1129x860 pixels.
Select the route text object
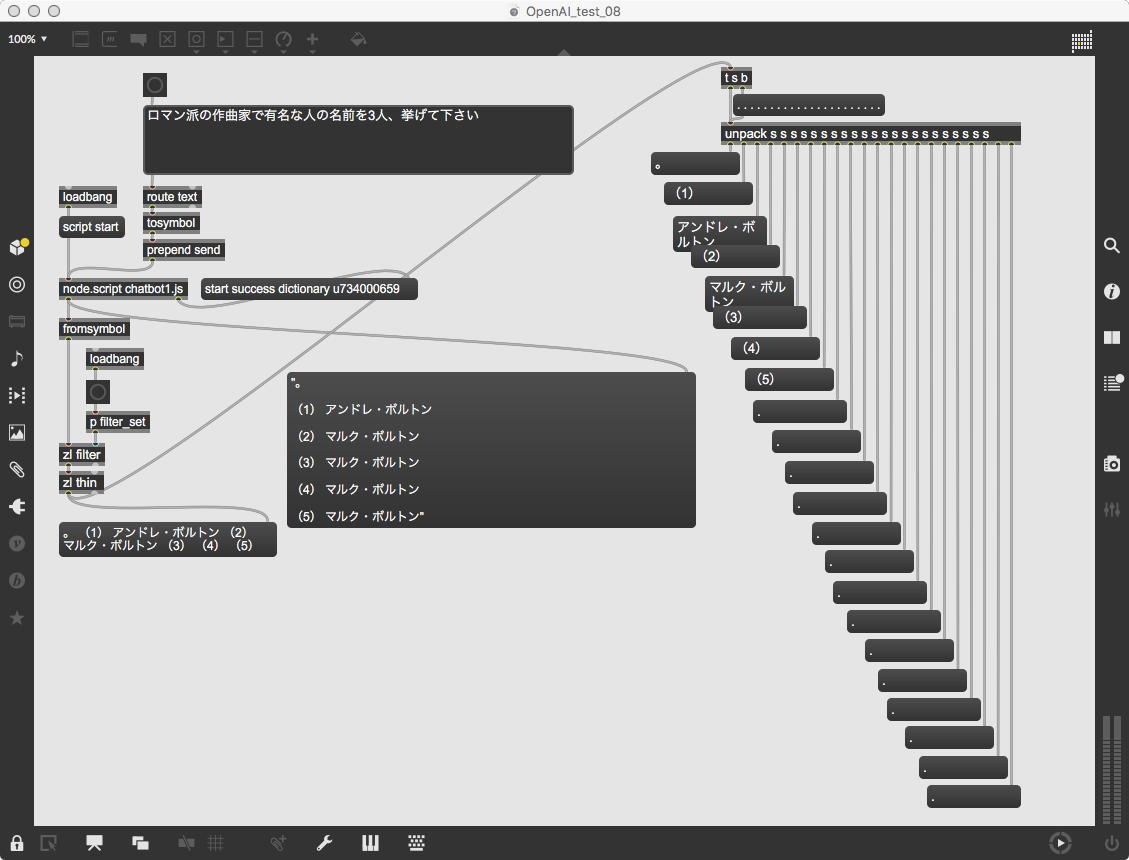coord(172,197)
